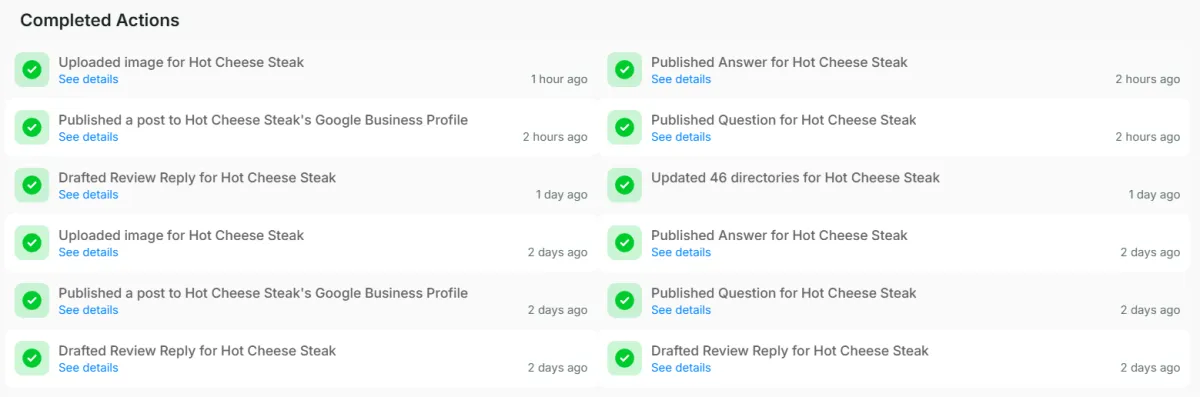Click check icon for Uploaded image from 2 days ago
The image size is (1200, 397).
point(32,243)
